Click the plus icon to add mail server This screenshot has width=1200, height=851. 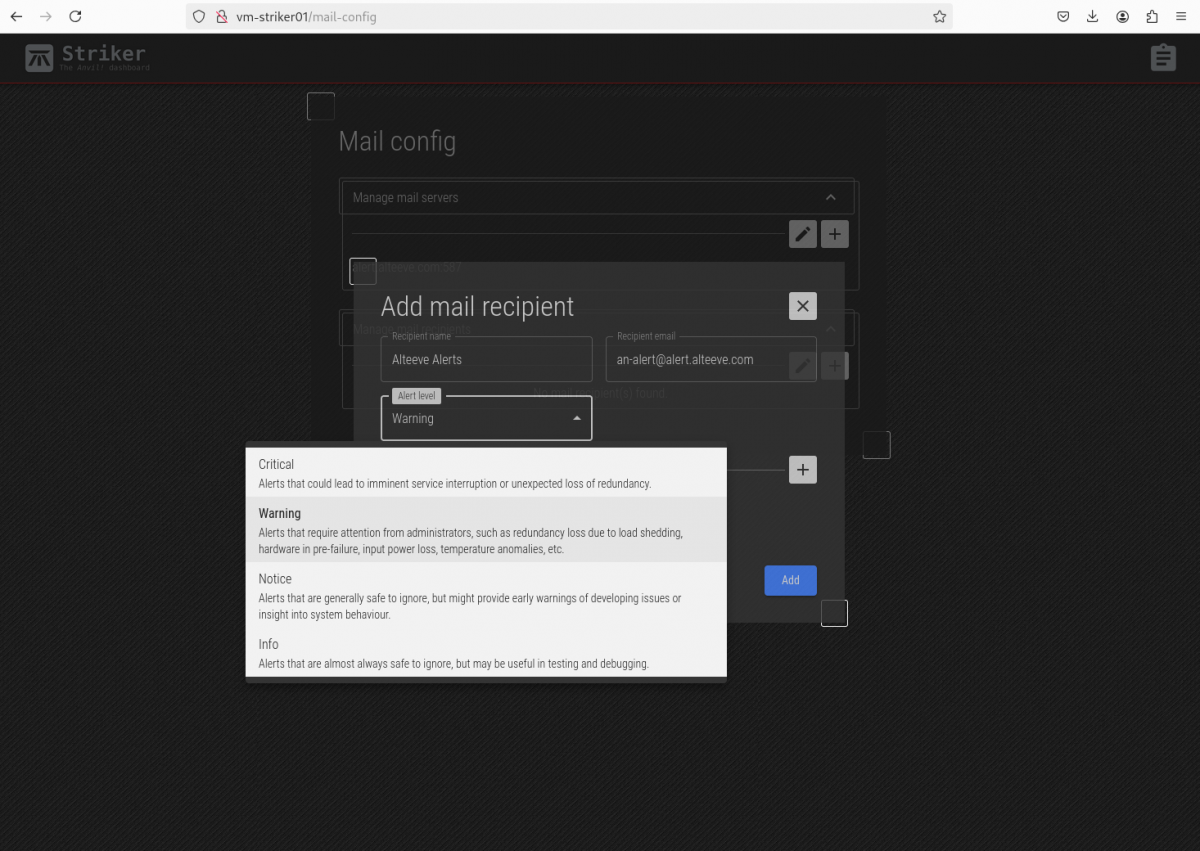click(834, 234)
